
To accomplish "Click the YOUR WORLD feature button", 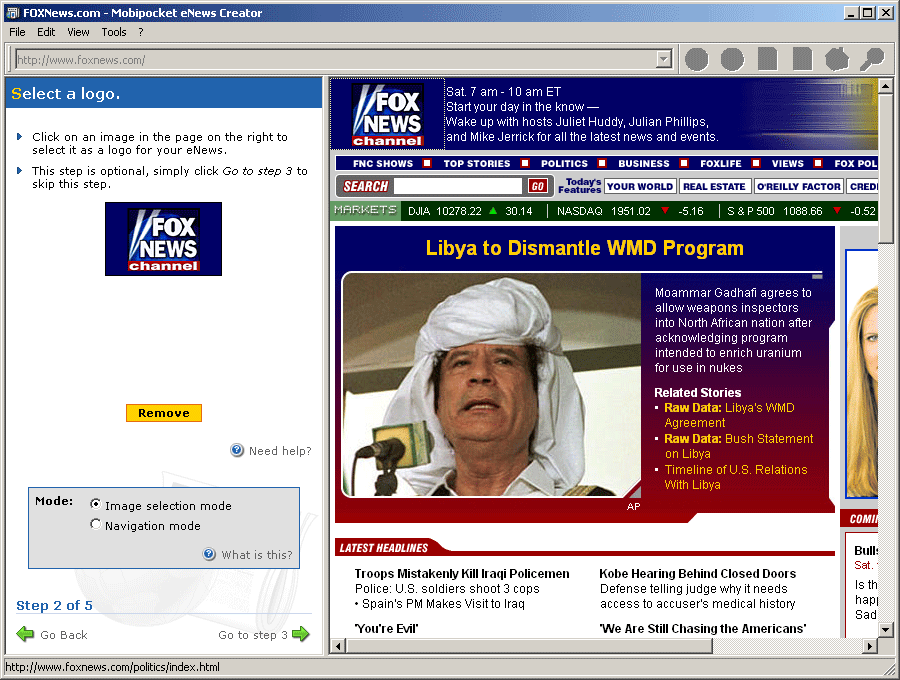I will coord(639,186).
